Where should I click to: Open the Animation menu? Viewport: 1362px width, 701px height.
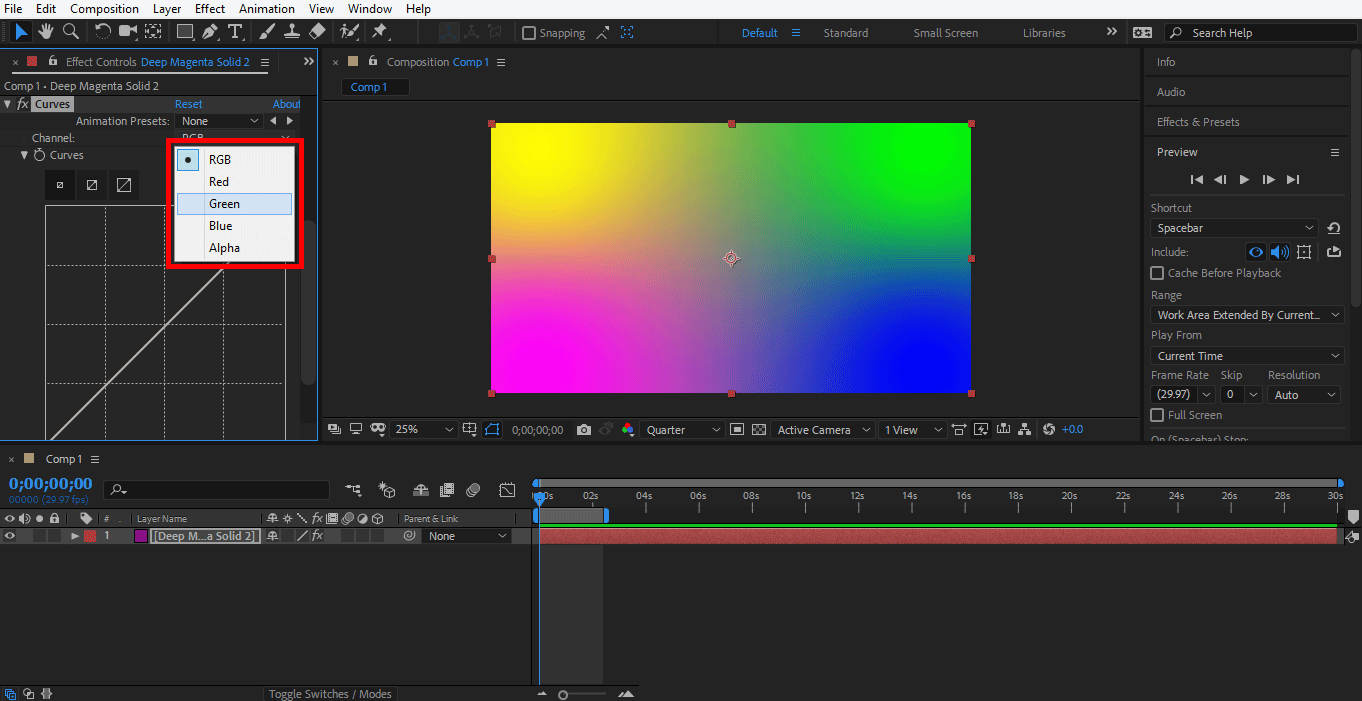(267, 9)
